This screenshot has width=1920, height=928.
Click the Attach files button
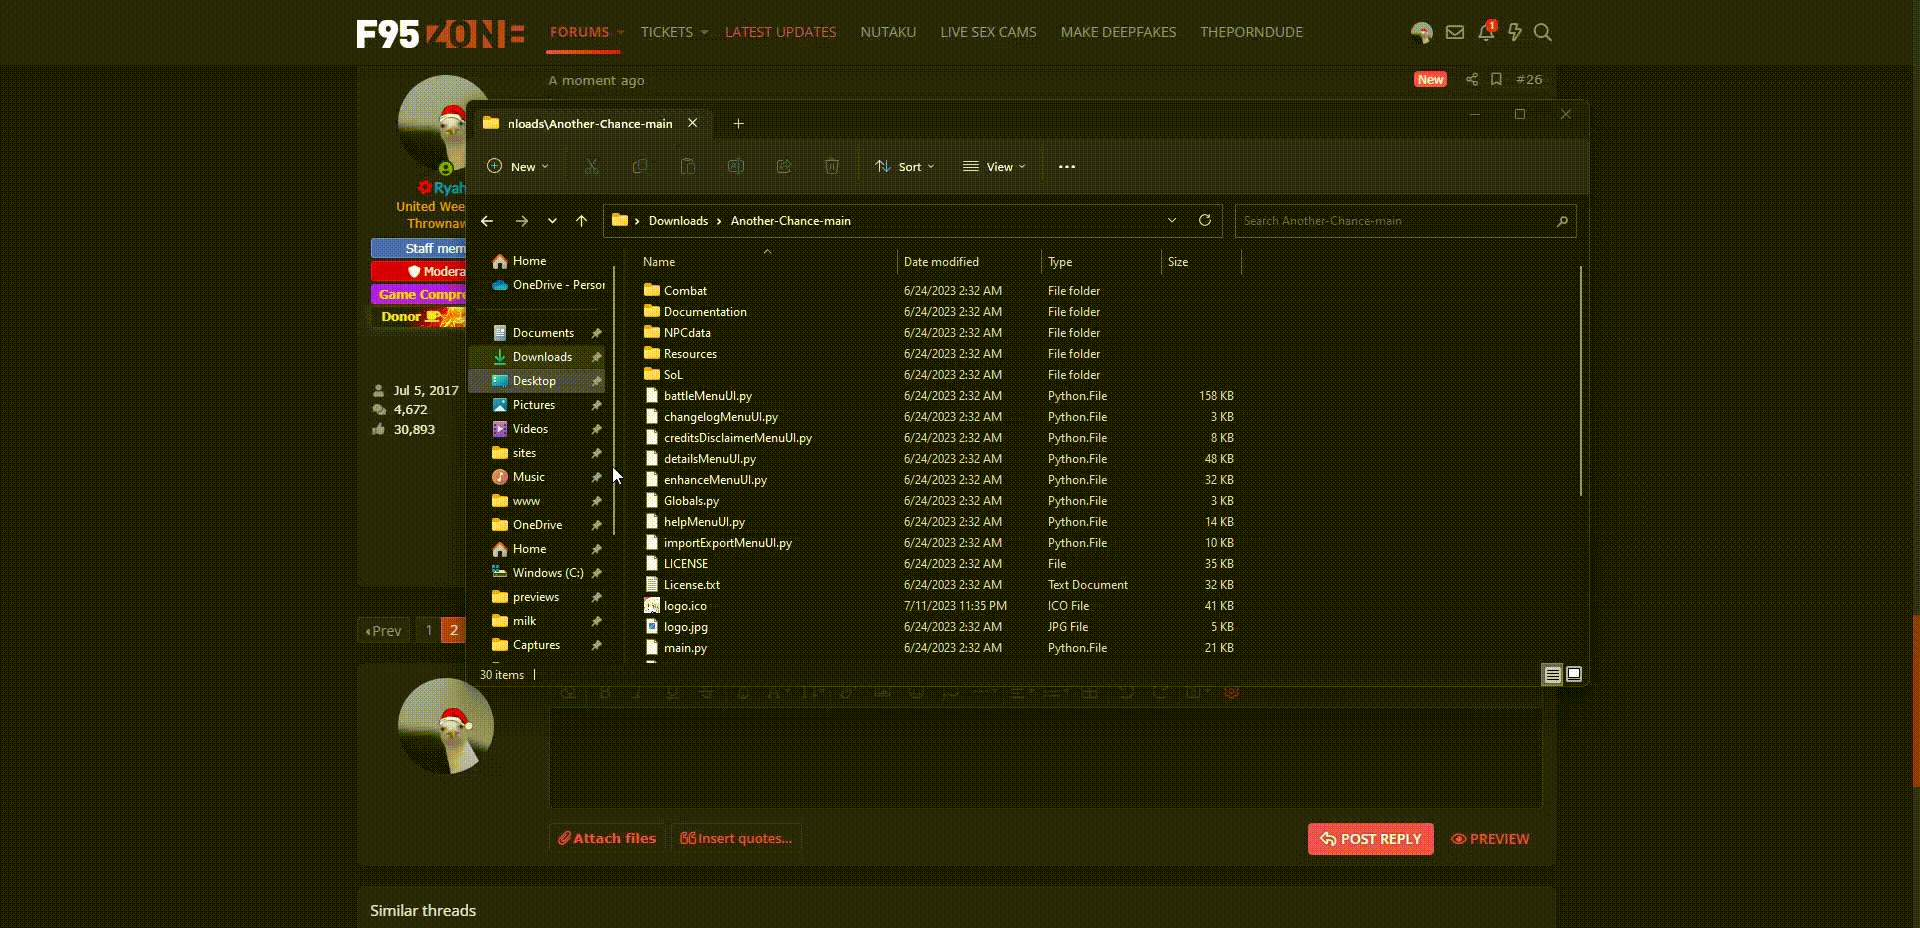tap(607, 838)
